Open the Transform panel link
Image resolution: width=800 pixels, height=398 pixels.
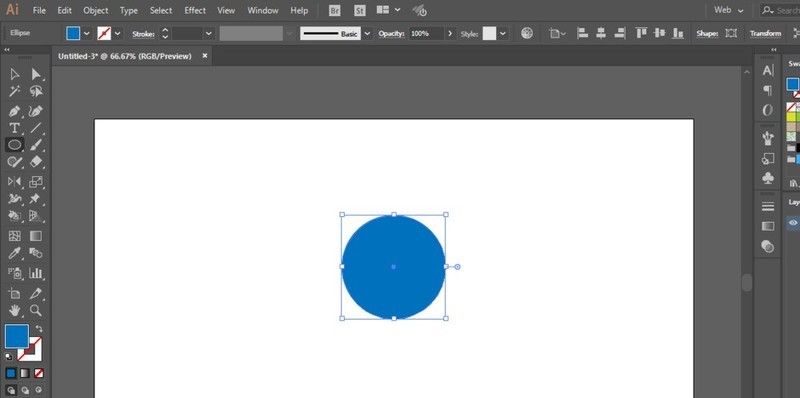765,34
